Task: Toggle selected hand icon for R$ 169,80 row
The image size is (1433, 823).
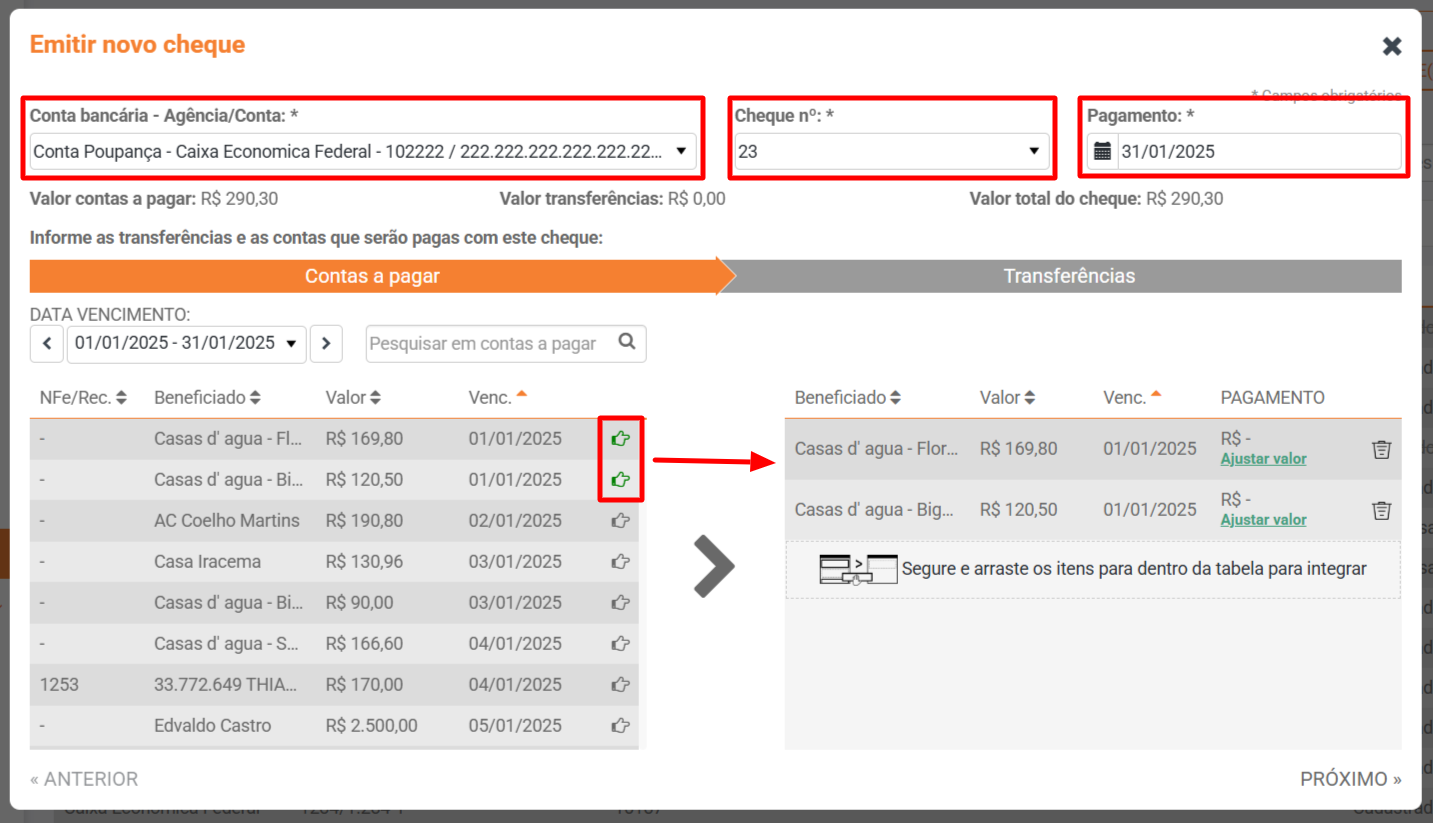Action: pos(620,438)
